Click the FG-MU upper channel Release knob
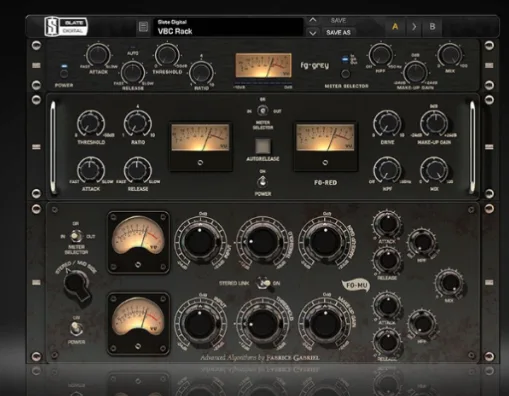The width and height of the screenshot is (509, 396). [x=387, y=260]
